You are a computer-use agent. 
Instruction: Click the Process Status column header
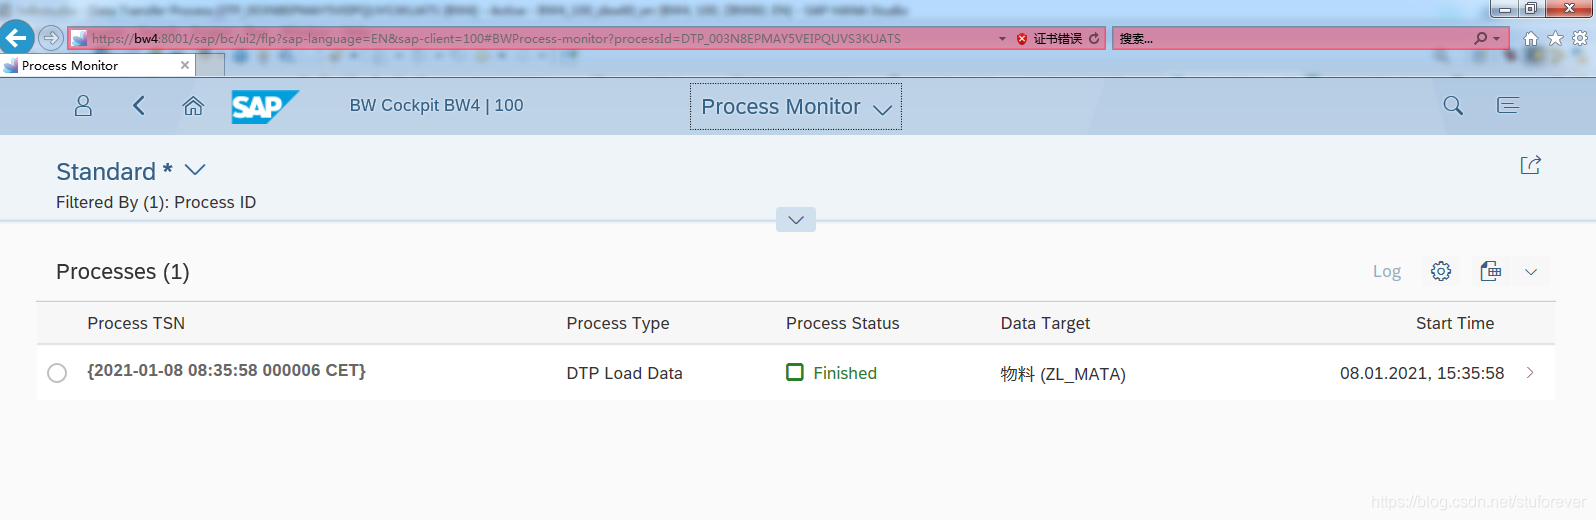[843, 323]
